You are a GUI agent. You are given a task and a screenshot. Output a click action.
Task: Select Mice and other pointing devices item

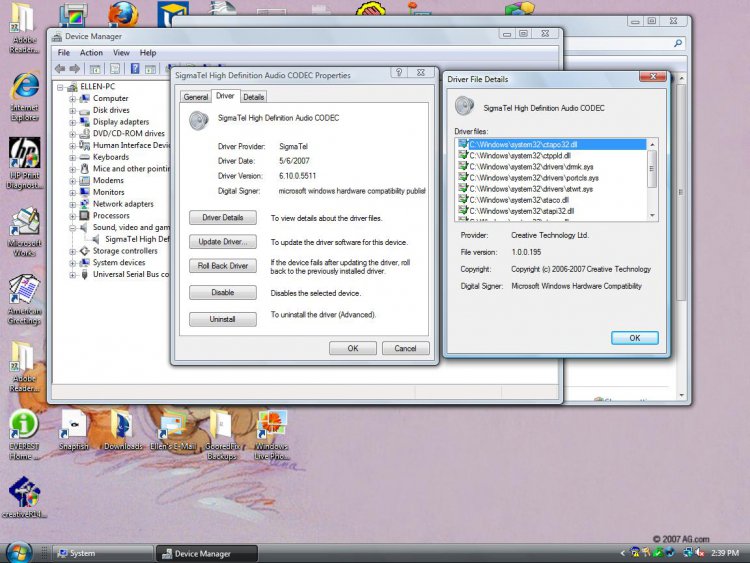tap(131, 168)
